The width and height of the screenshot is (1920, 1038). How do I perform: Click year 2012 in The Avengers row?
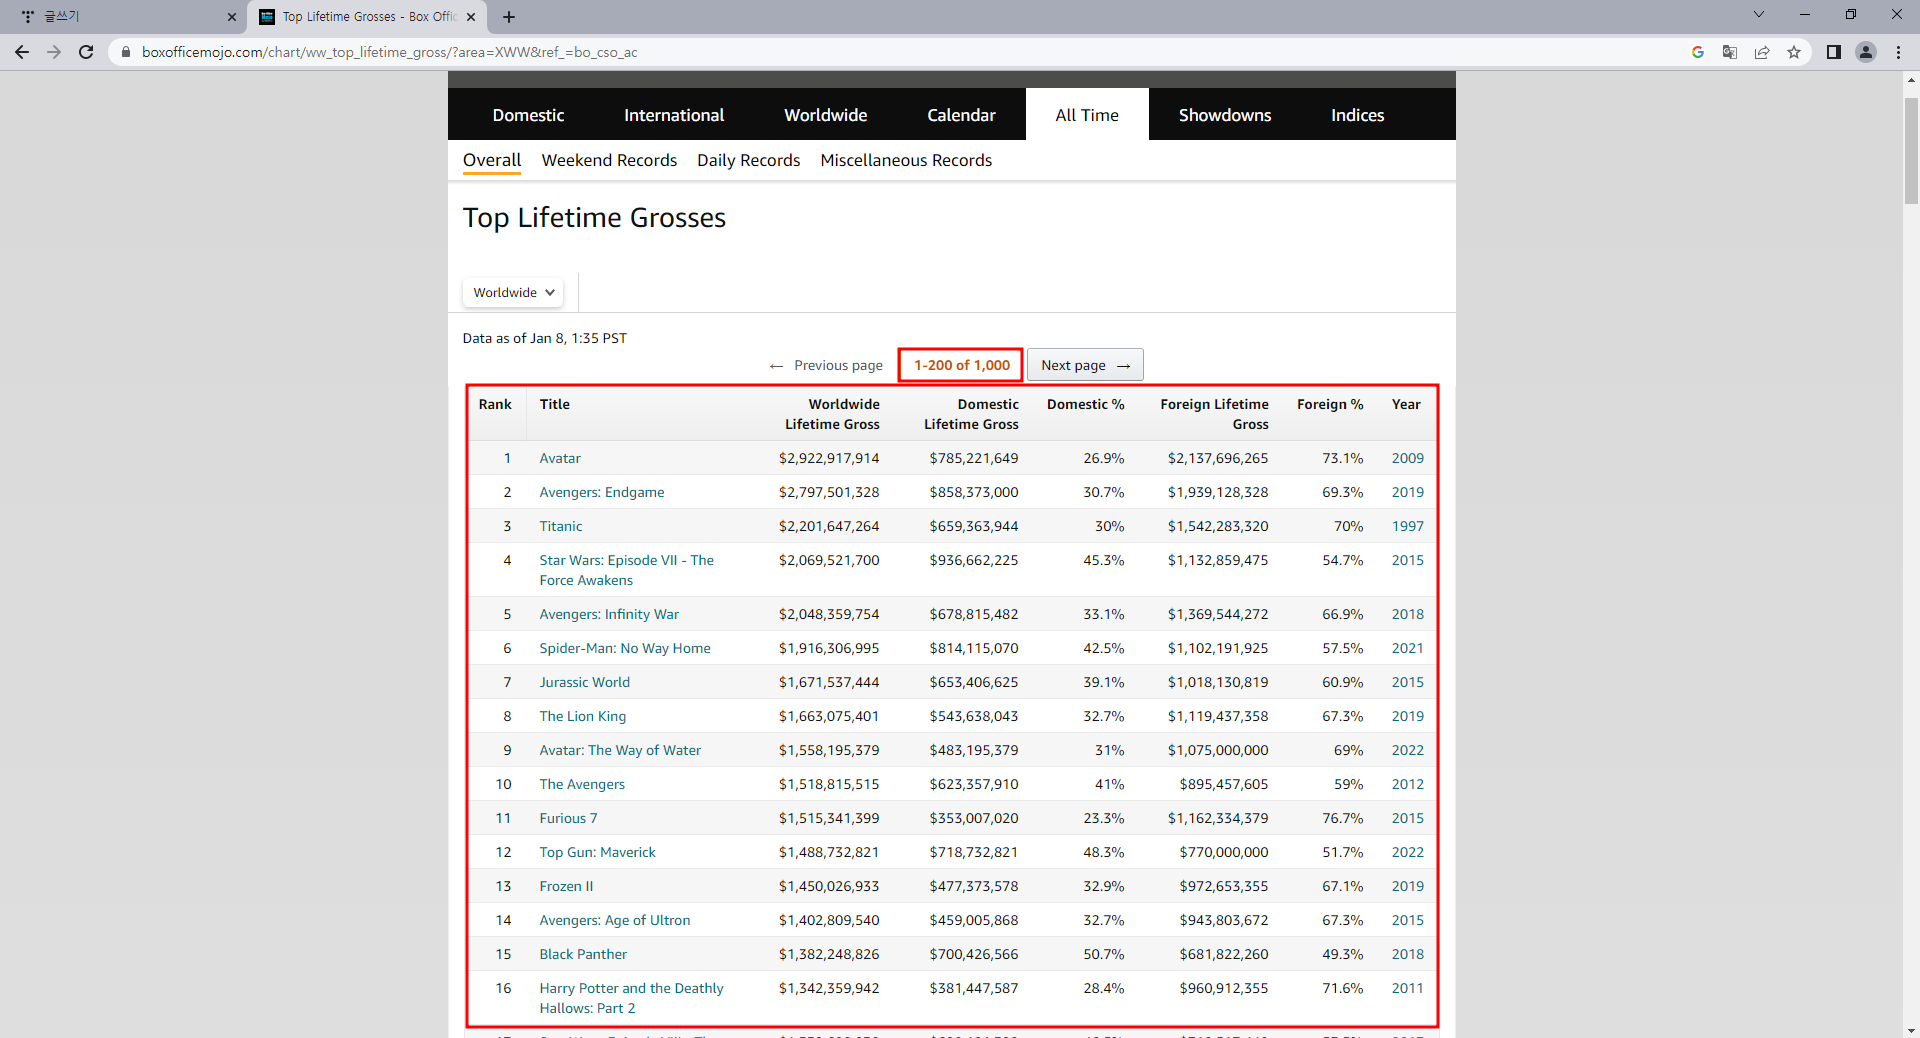[x=1408, y=784]
